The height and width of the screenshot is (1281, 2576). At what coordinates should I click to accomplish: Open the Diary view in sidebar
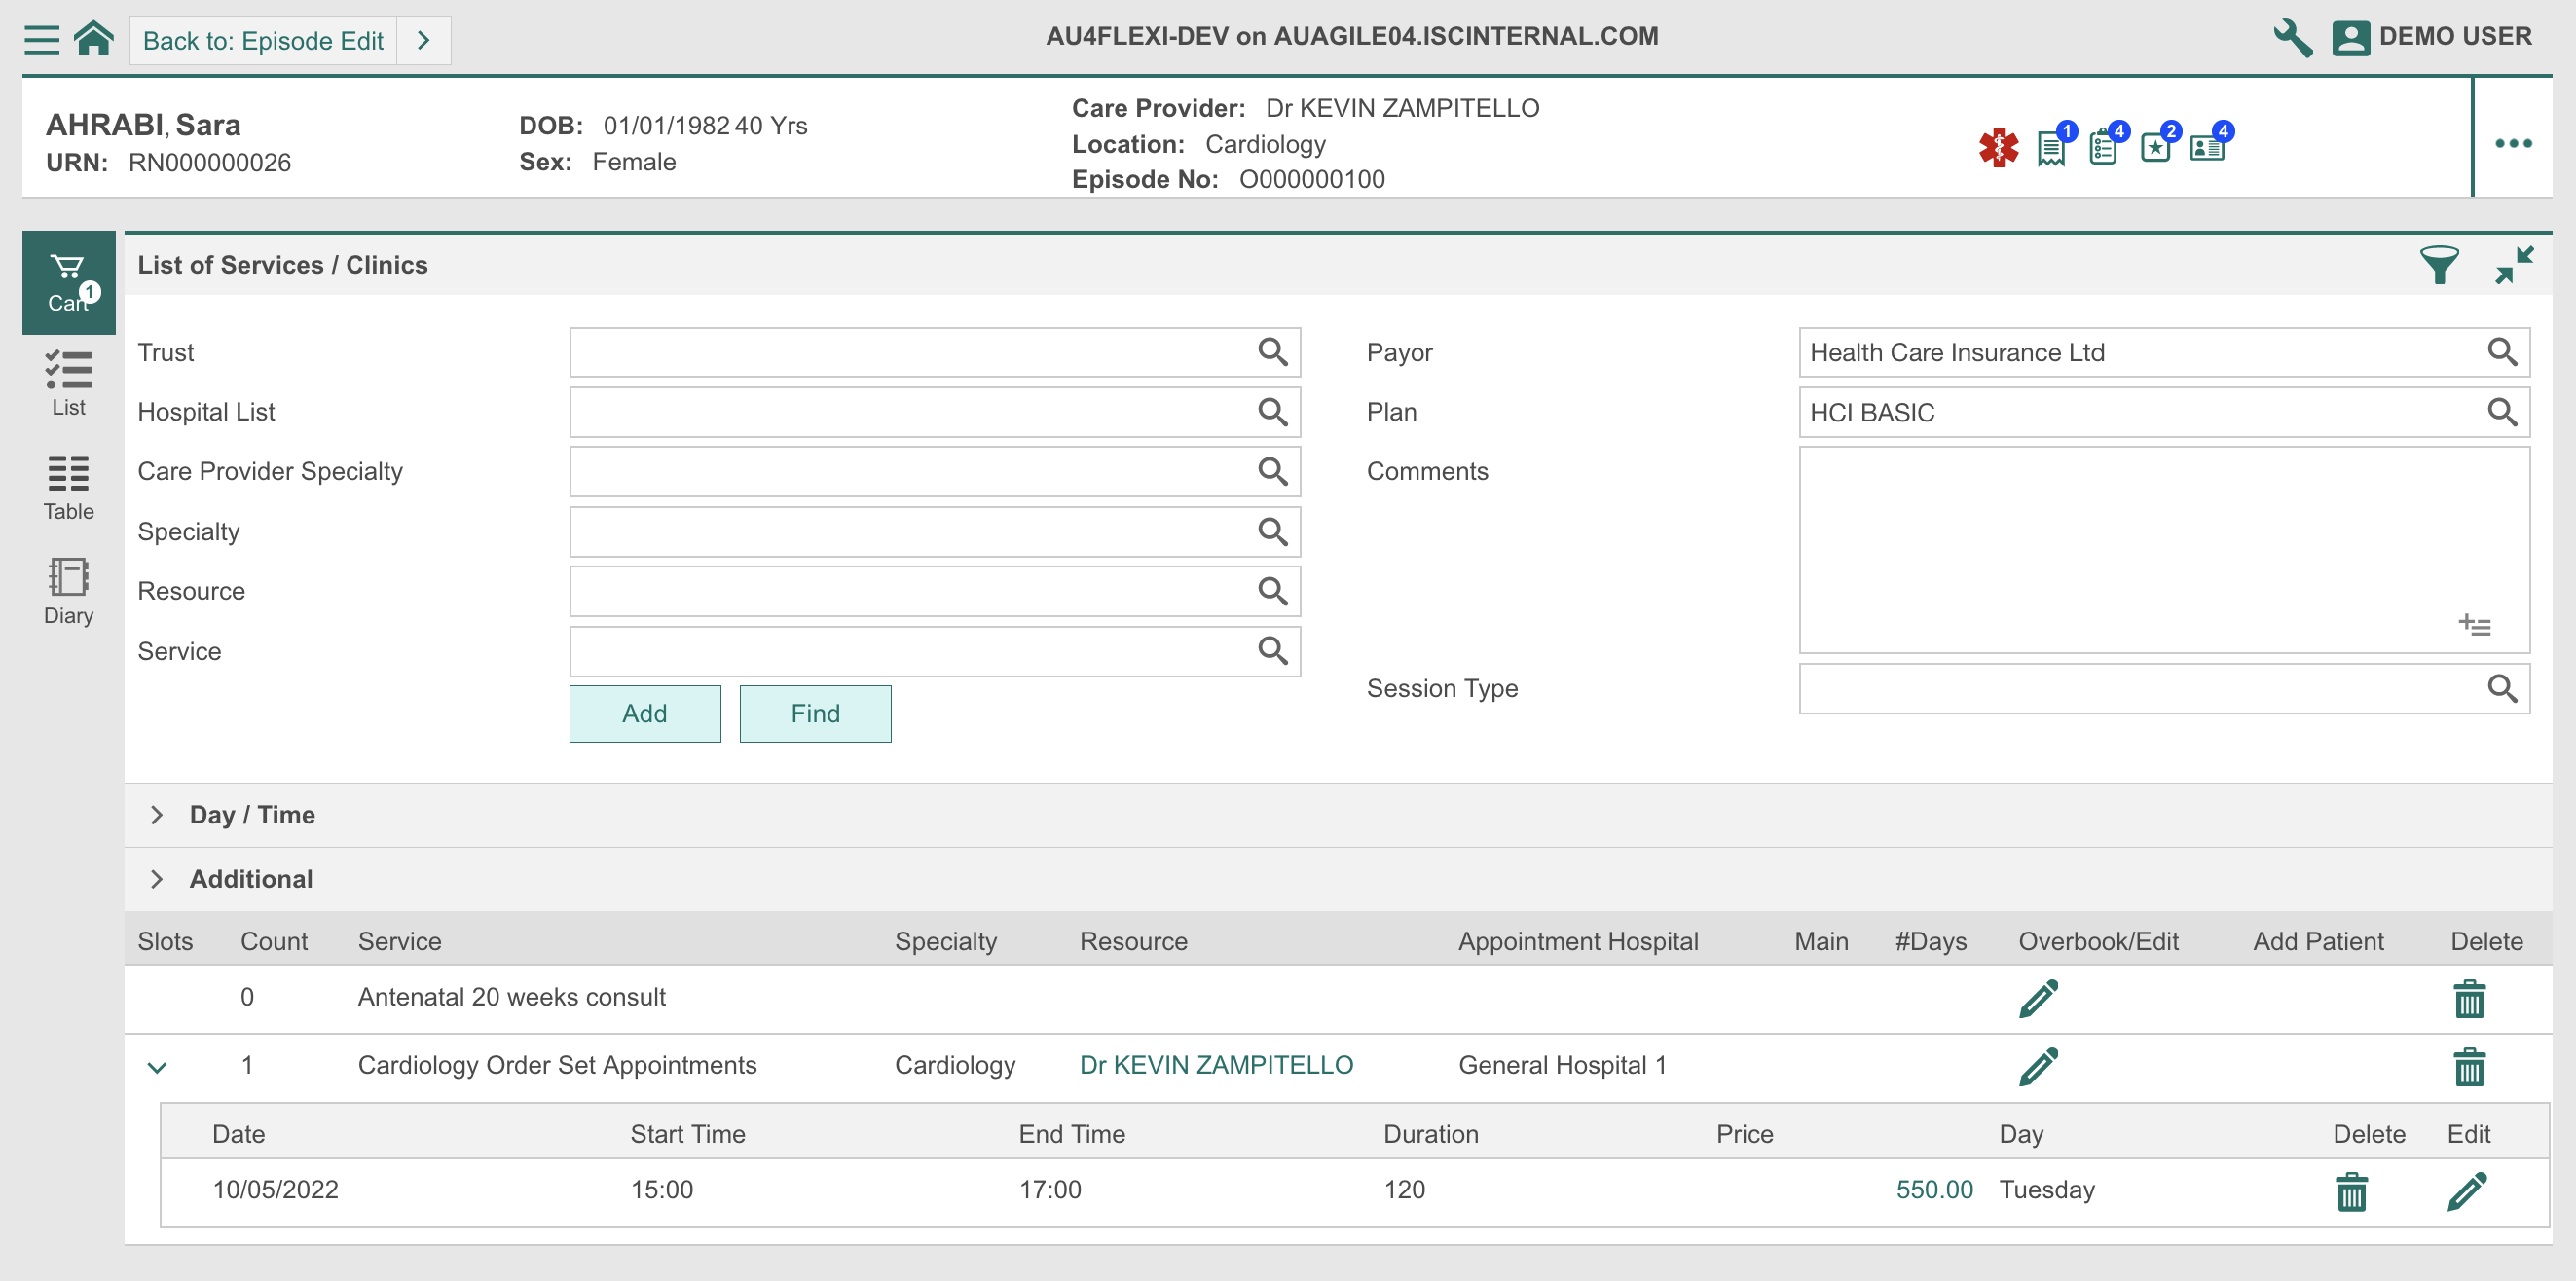(68, 590)
